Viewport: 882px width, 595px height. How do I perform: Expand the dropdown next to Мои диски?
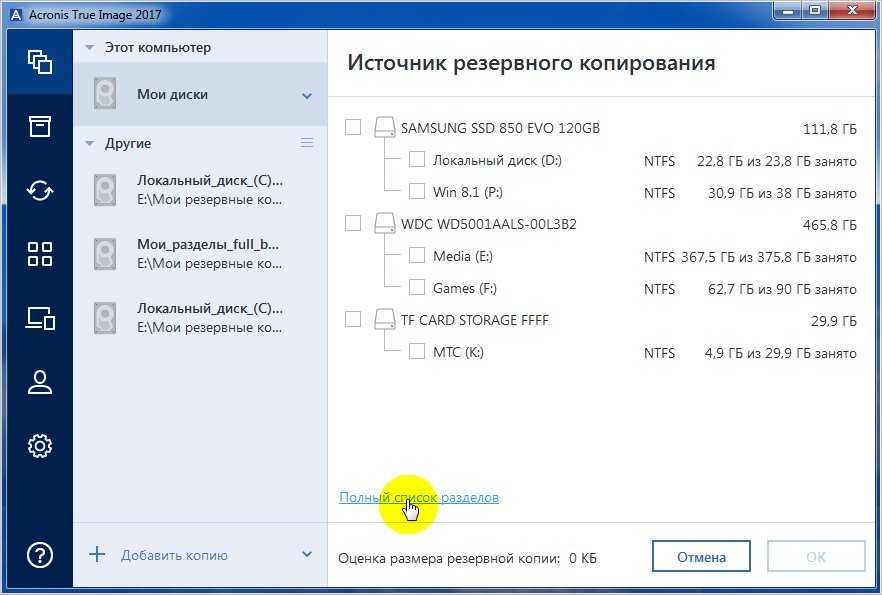(x=307, y=95)
